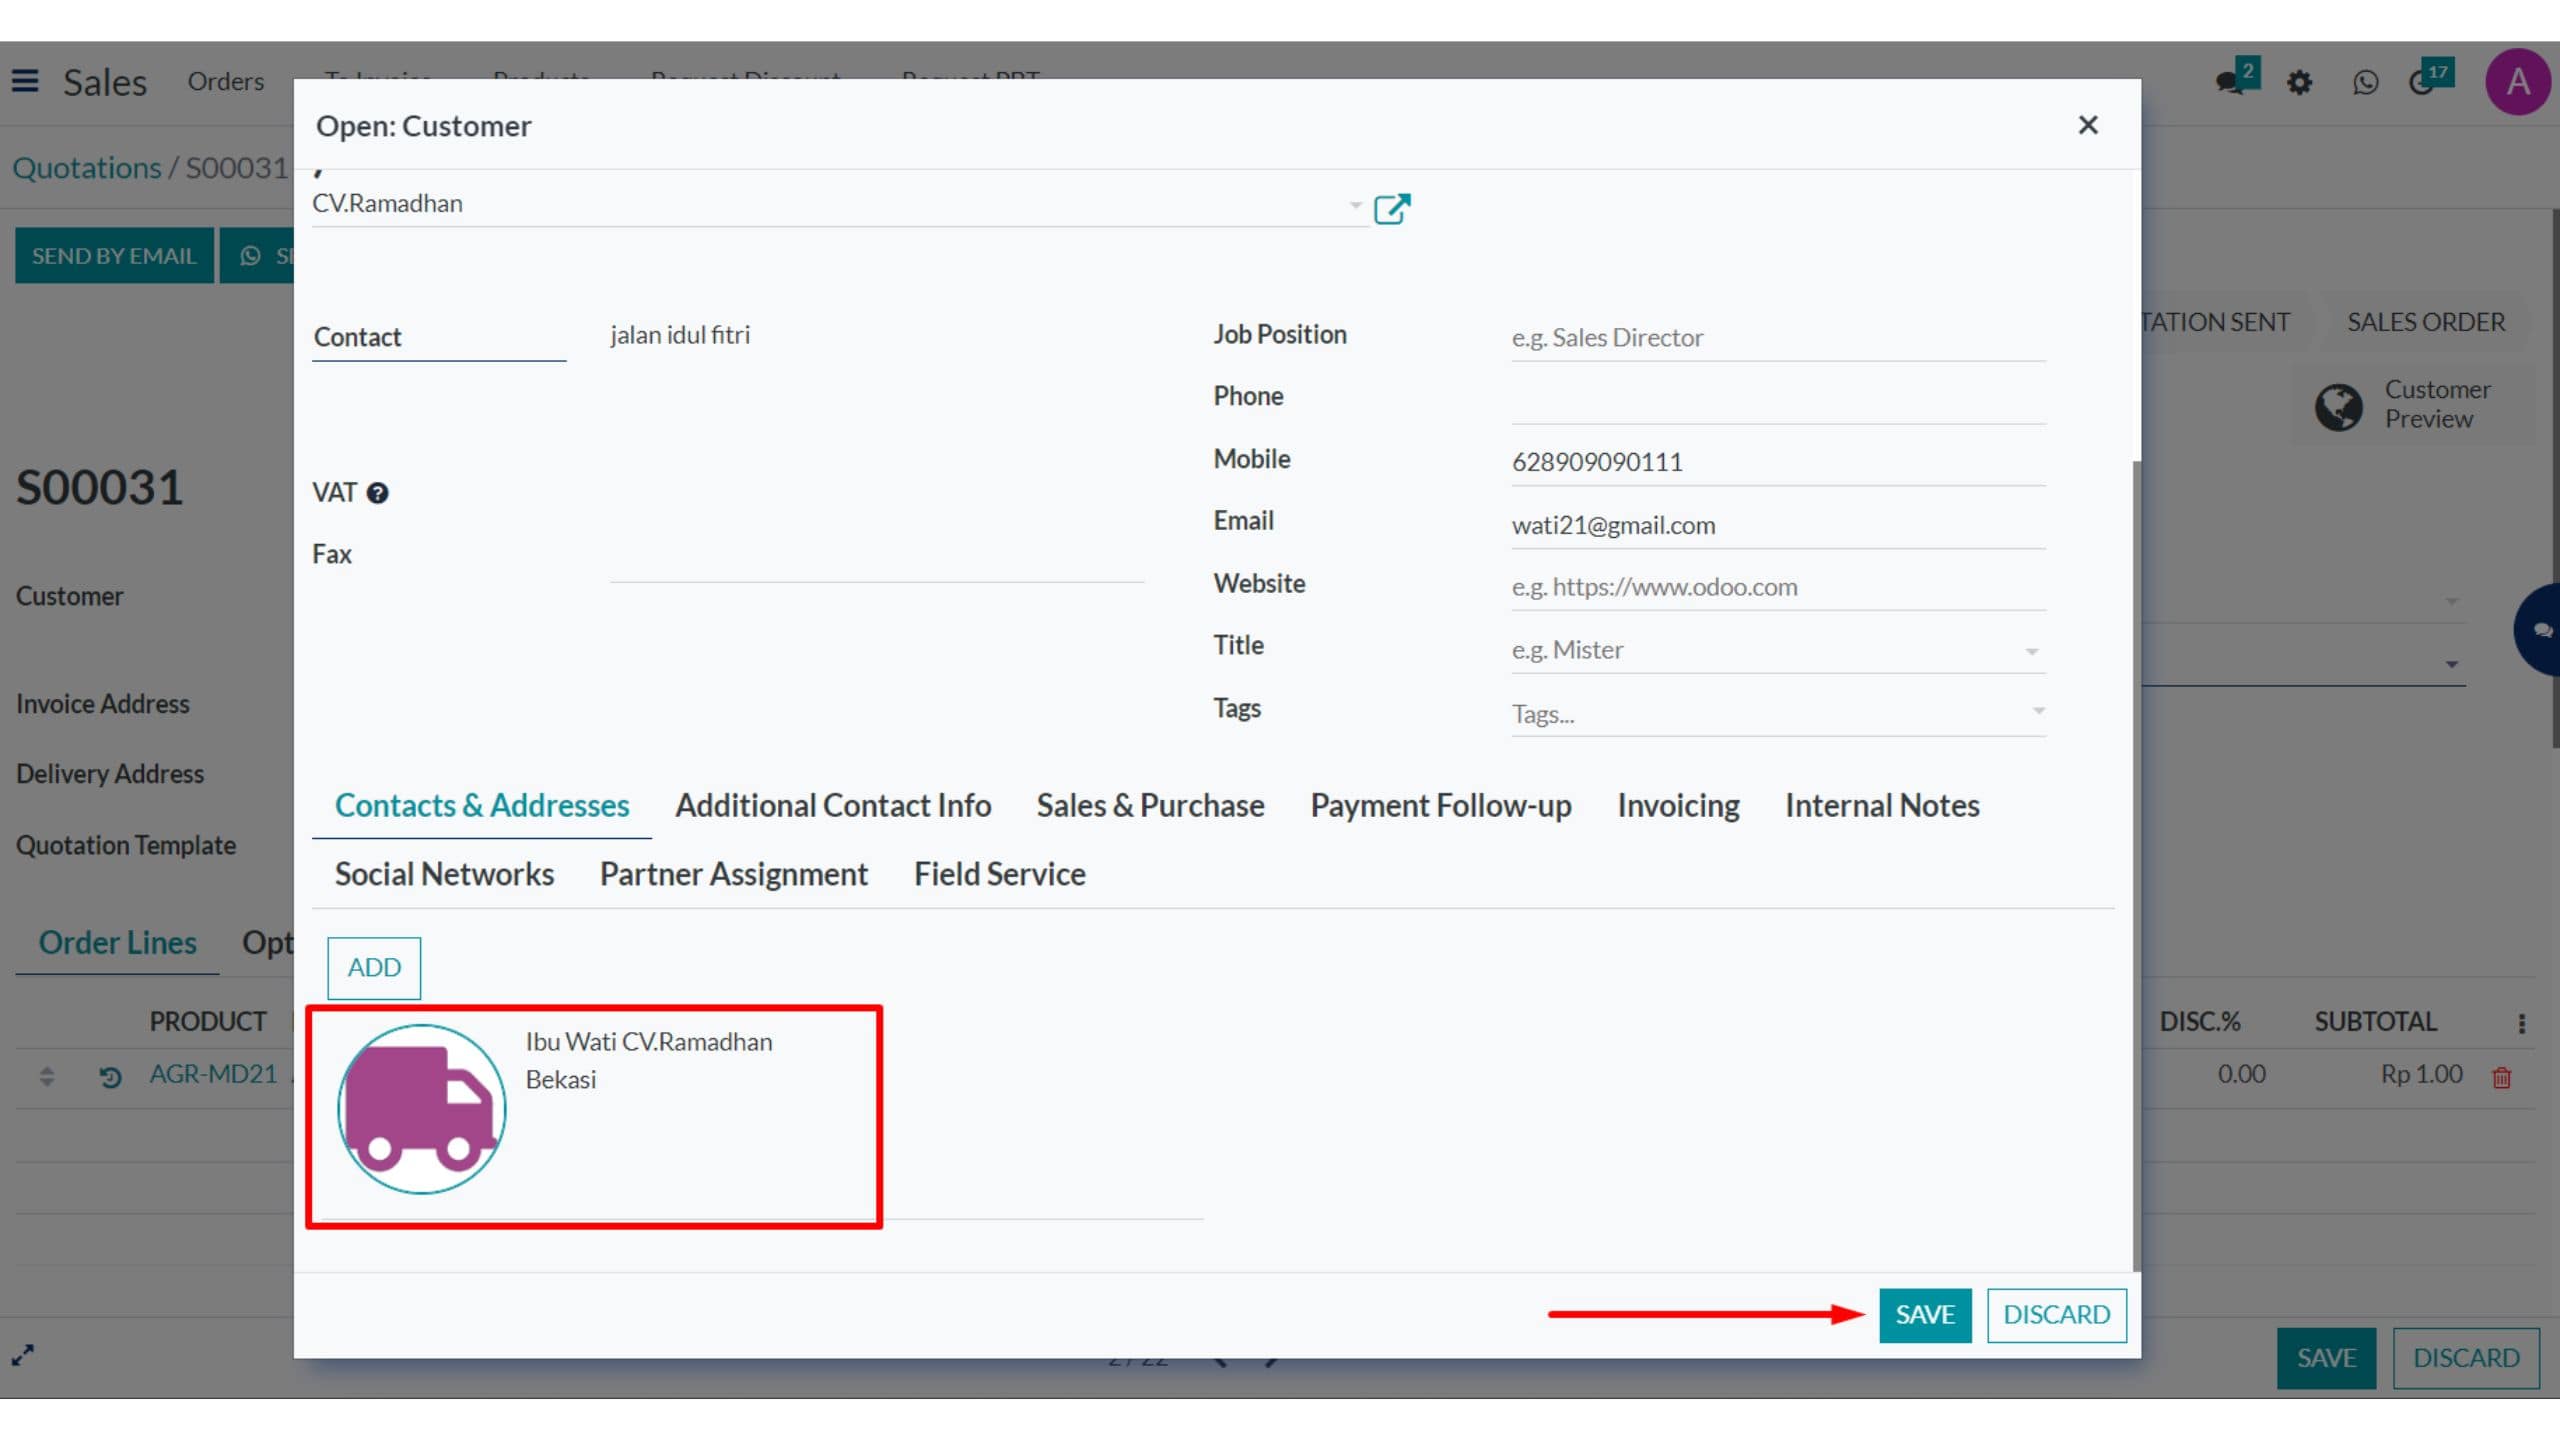Sort by DISC.% column header

click(x=2199, y=1021)
